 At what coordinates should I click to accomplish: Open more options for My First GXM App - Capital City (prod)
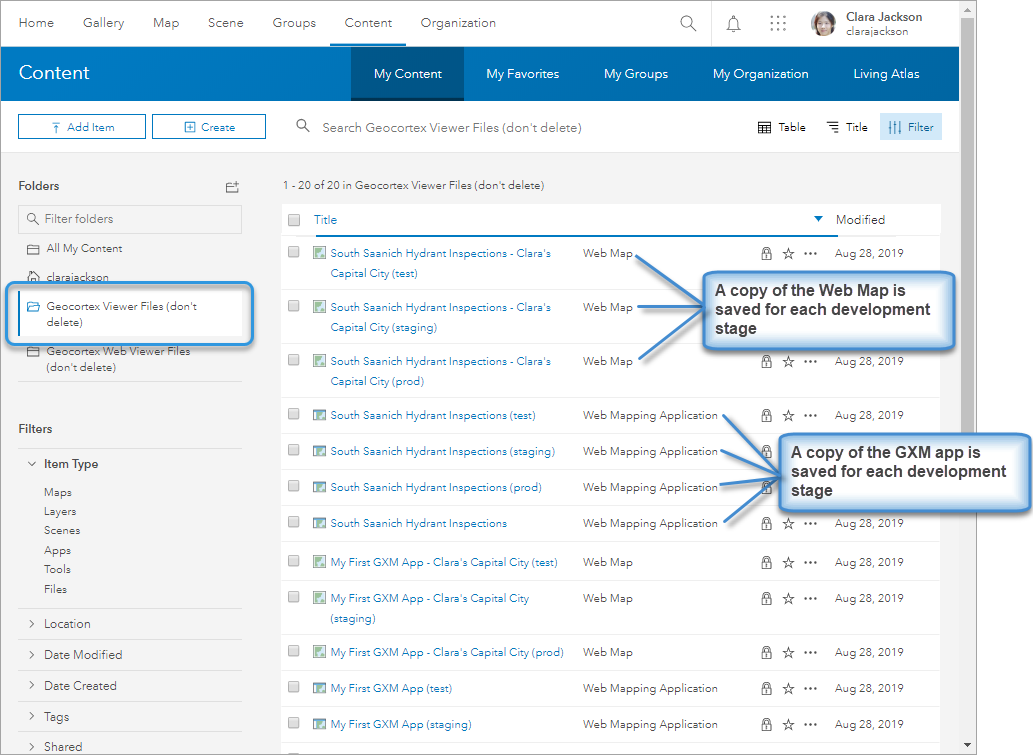click(811, 653)
